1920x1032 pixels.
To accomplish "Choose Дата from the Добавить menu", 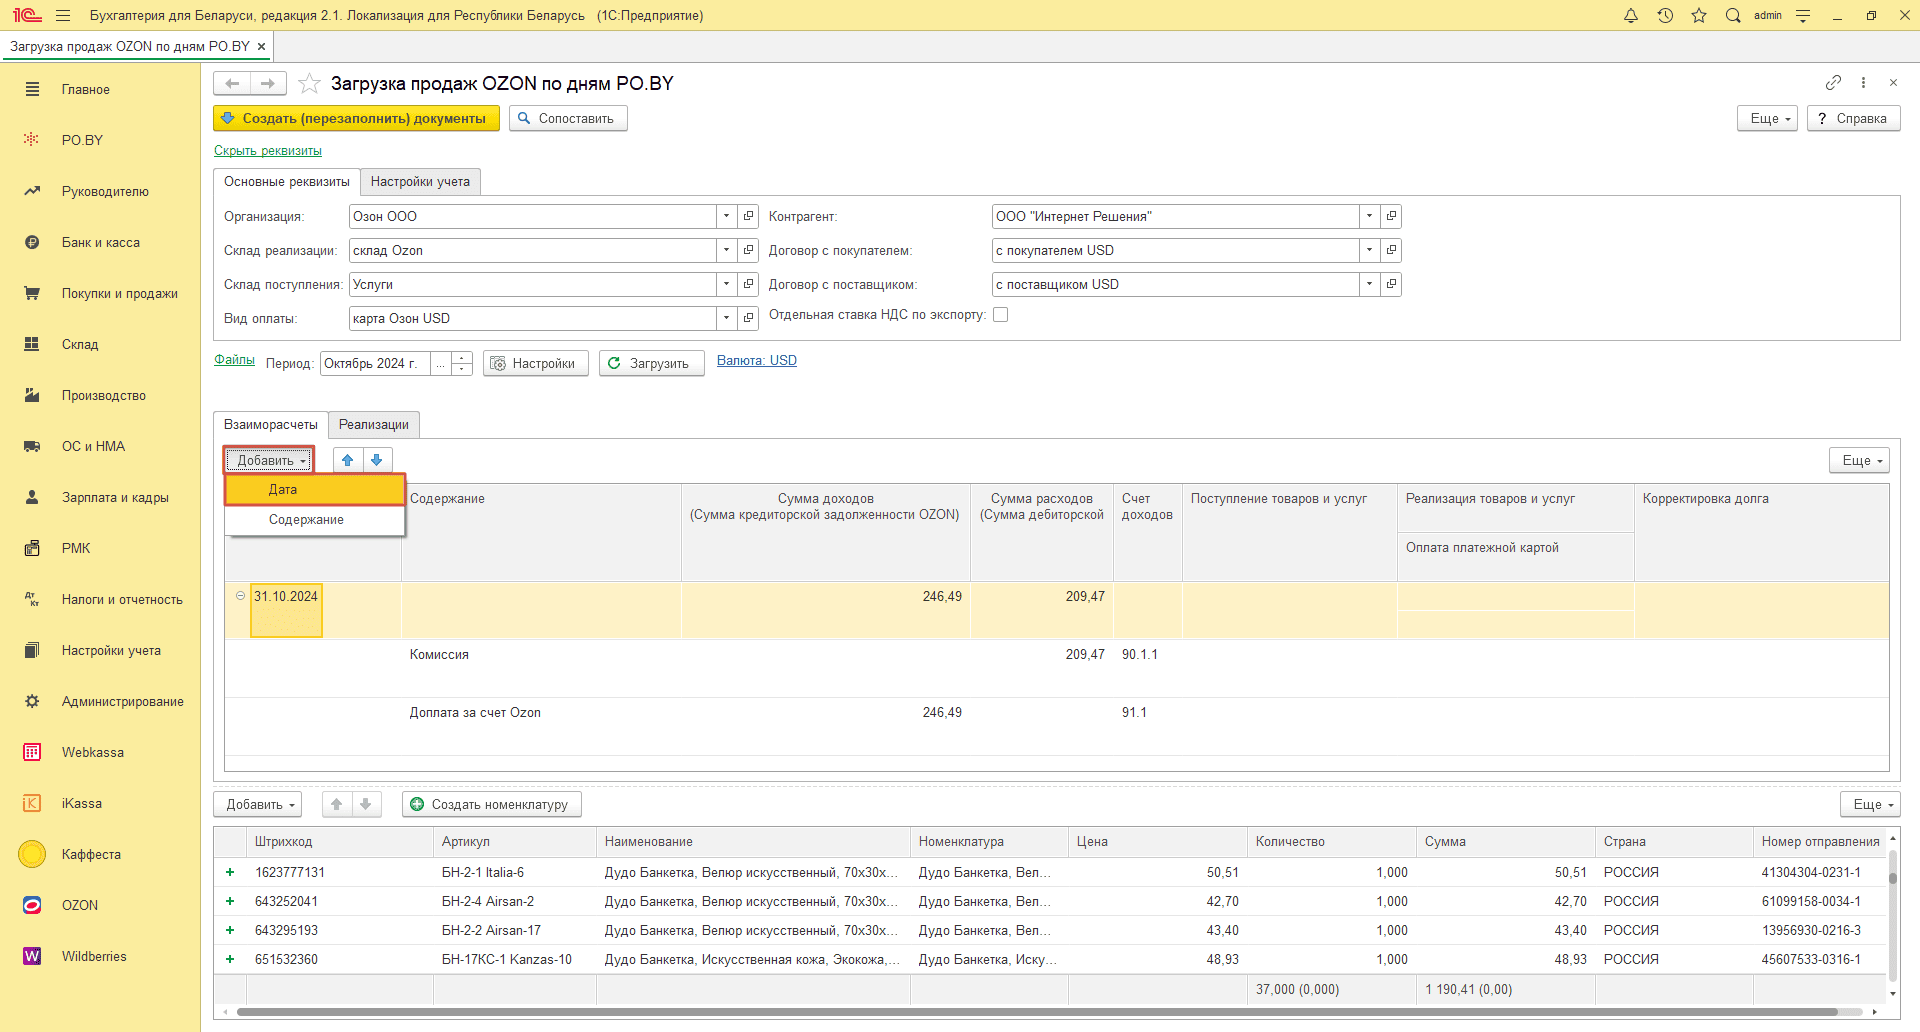I will pos(315,489).
